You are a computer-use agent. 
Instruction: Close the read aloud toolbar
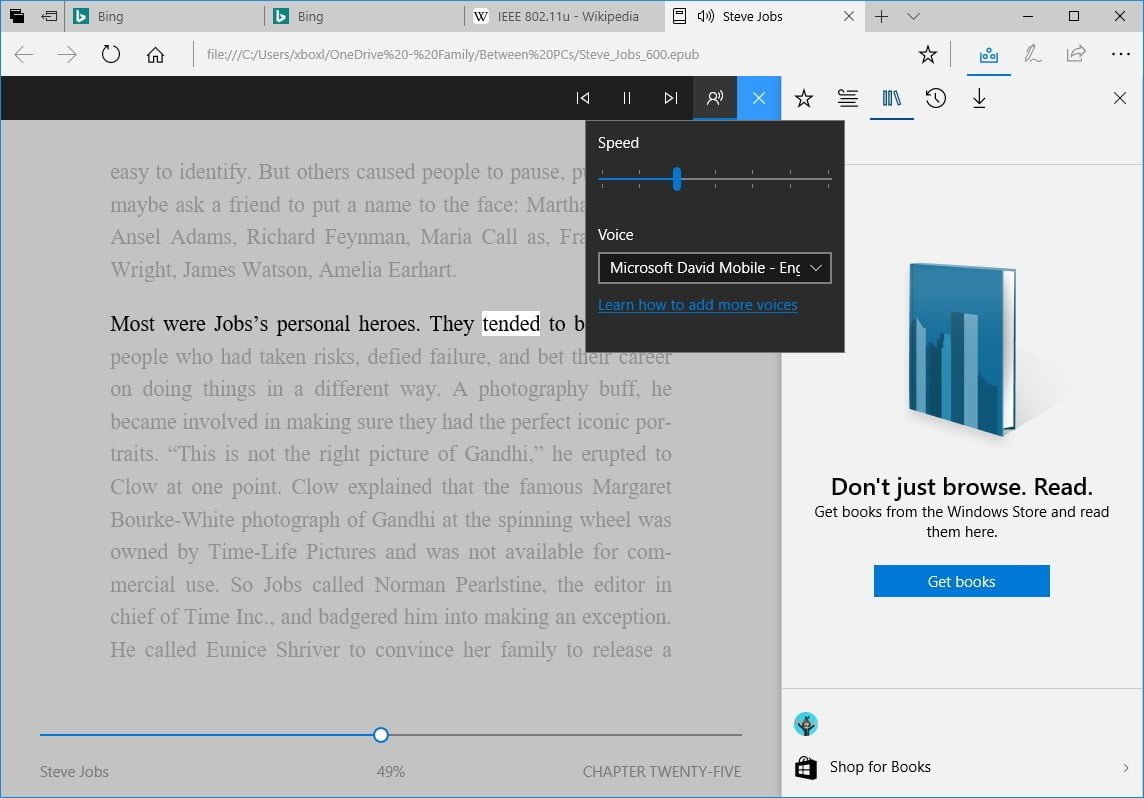(x=759, y=98)
